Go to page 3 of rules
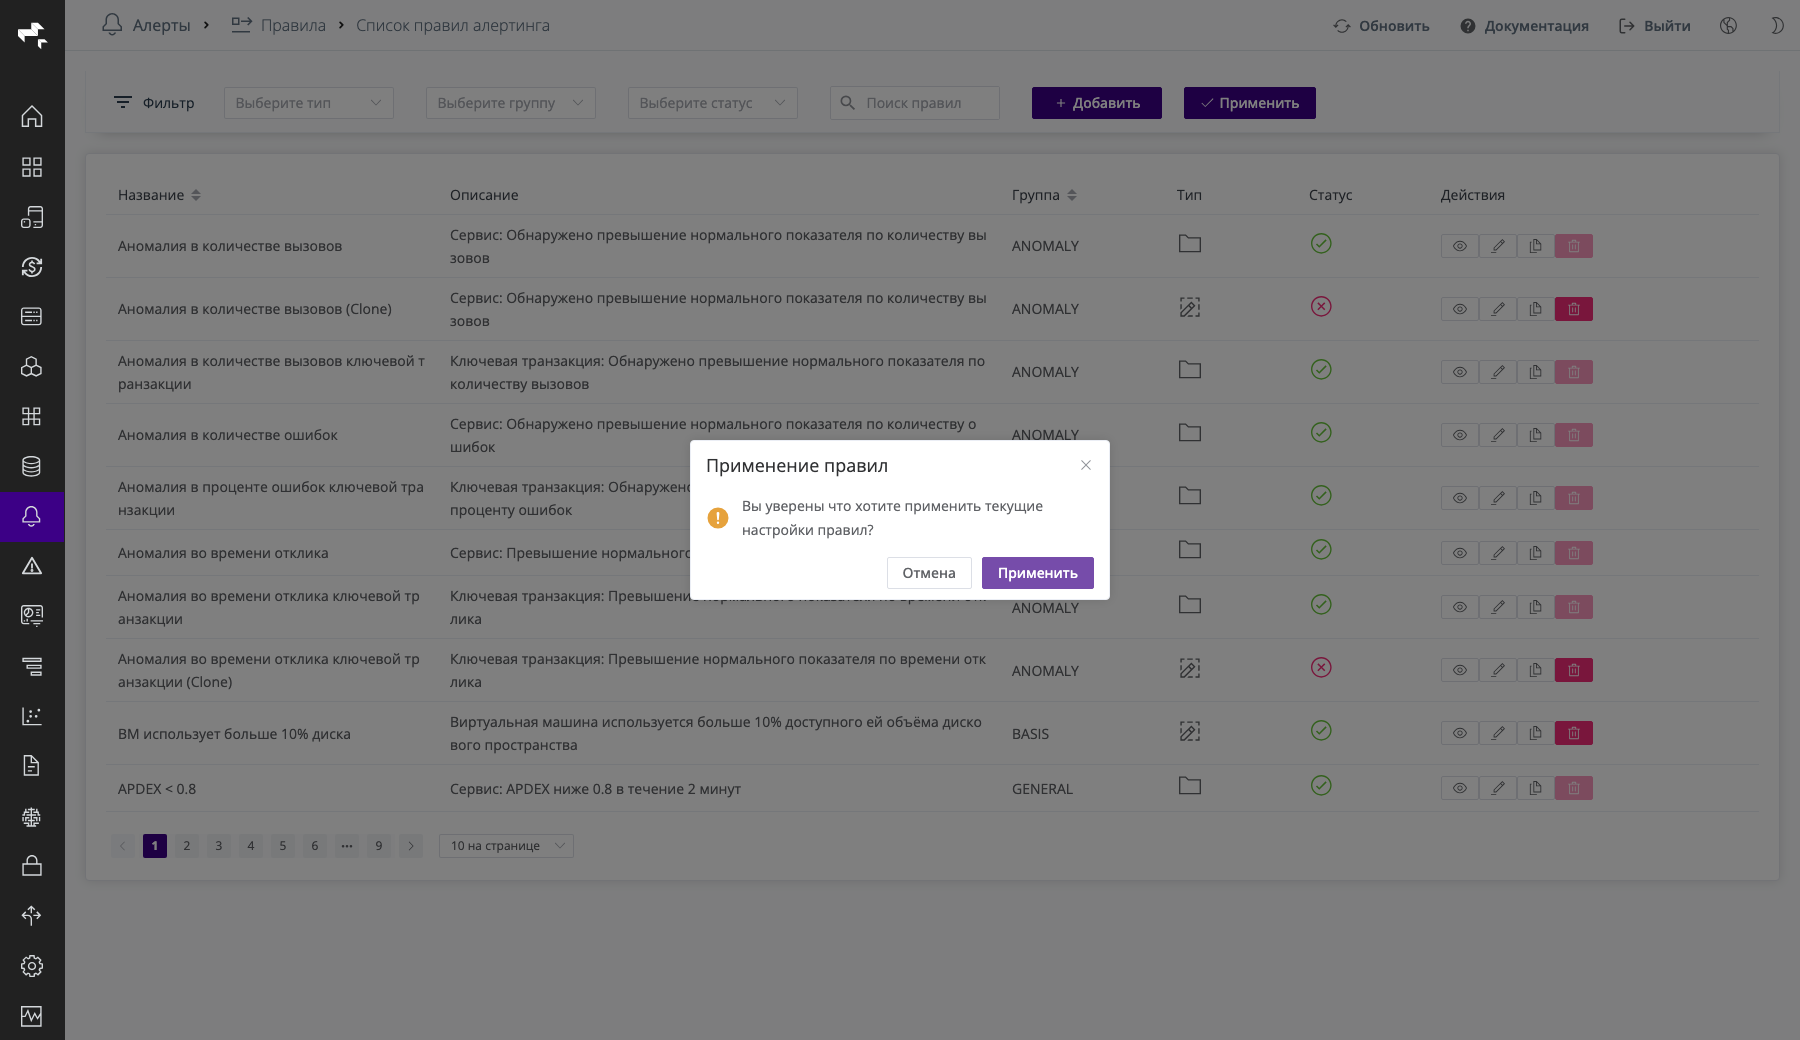Image resolution: width=1800 pixels, height=1040 pixels. point(219,846)
